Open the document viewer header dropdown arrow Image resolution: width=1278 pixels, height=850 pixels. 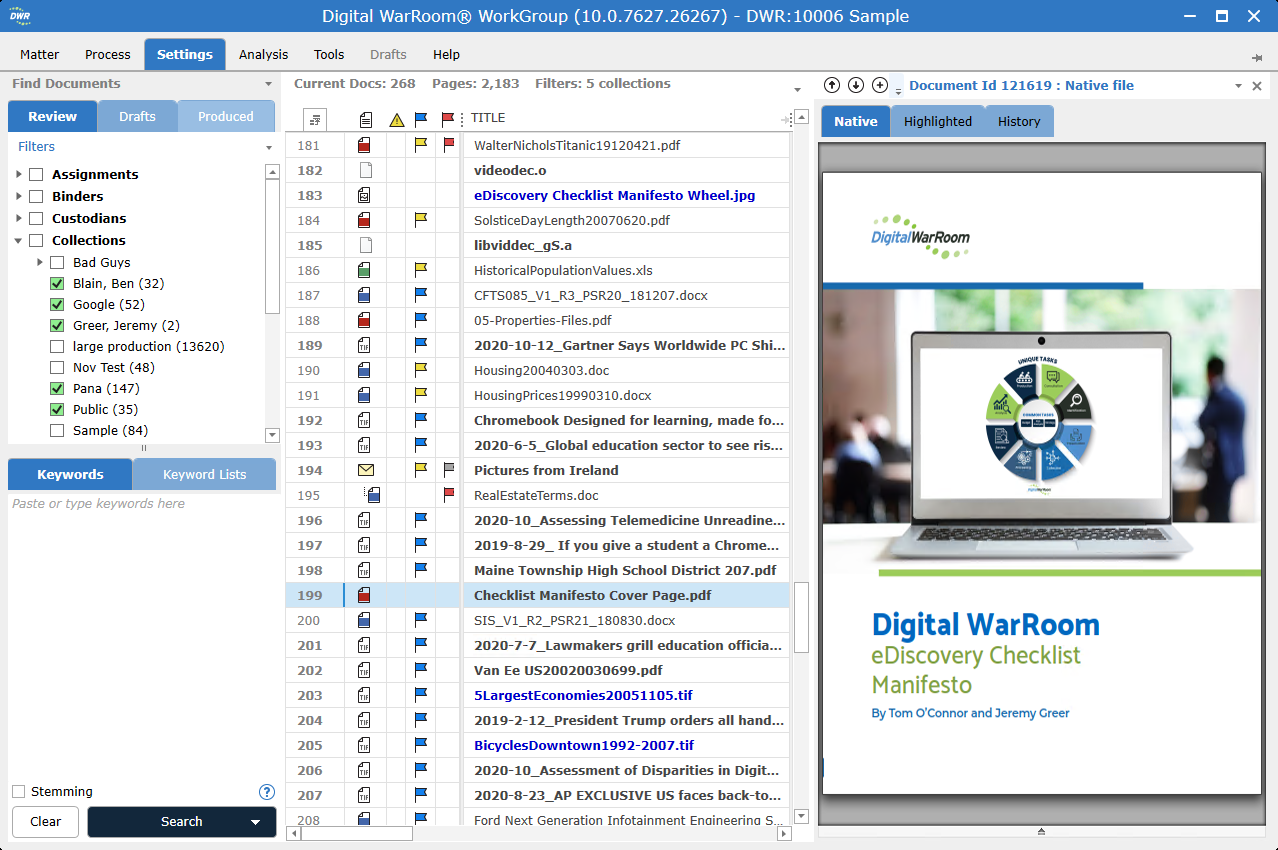click(1238, 86)
